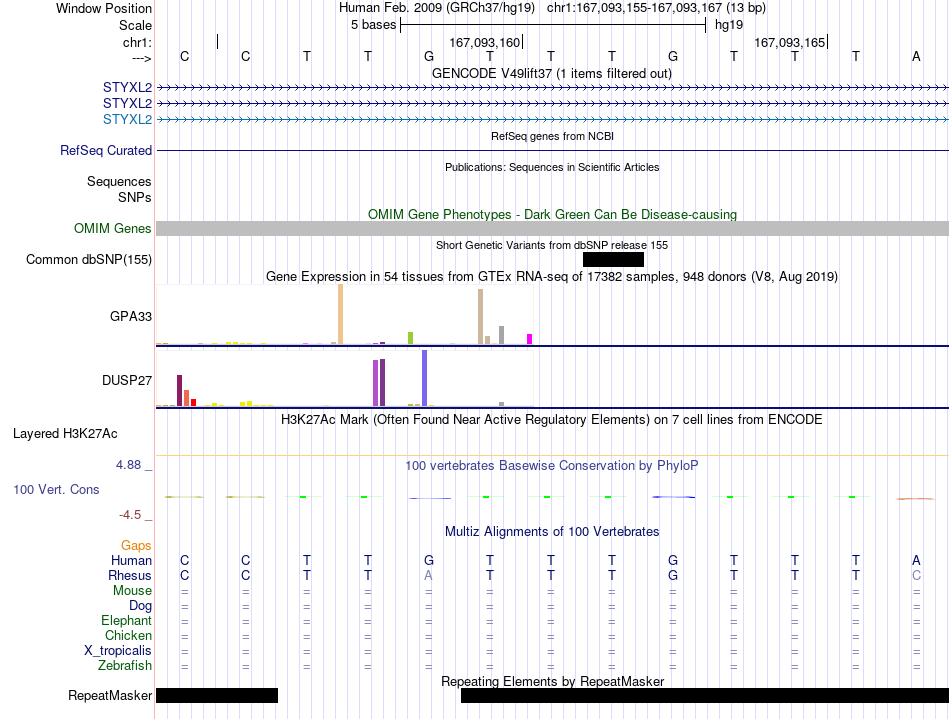
Task: Click 'Short Genetic Variants from dbSNP release 155'
Action: (552, 245)
